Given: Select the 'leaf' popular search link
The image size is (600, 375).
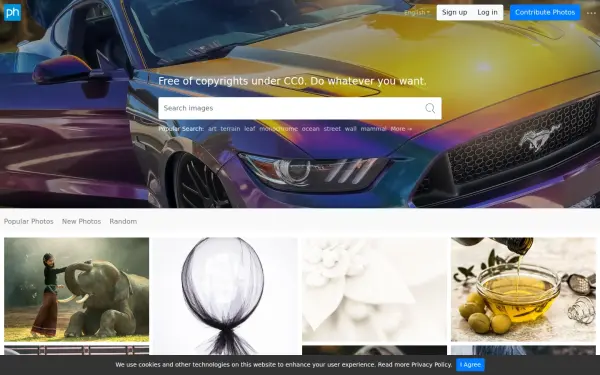Looking at the screenshot, I should 249,129.
